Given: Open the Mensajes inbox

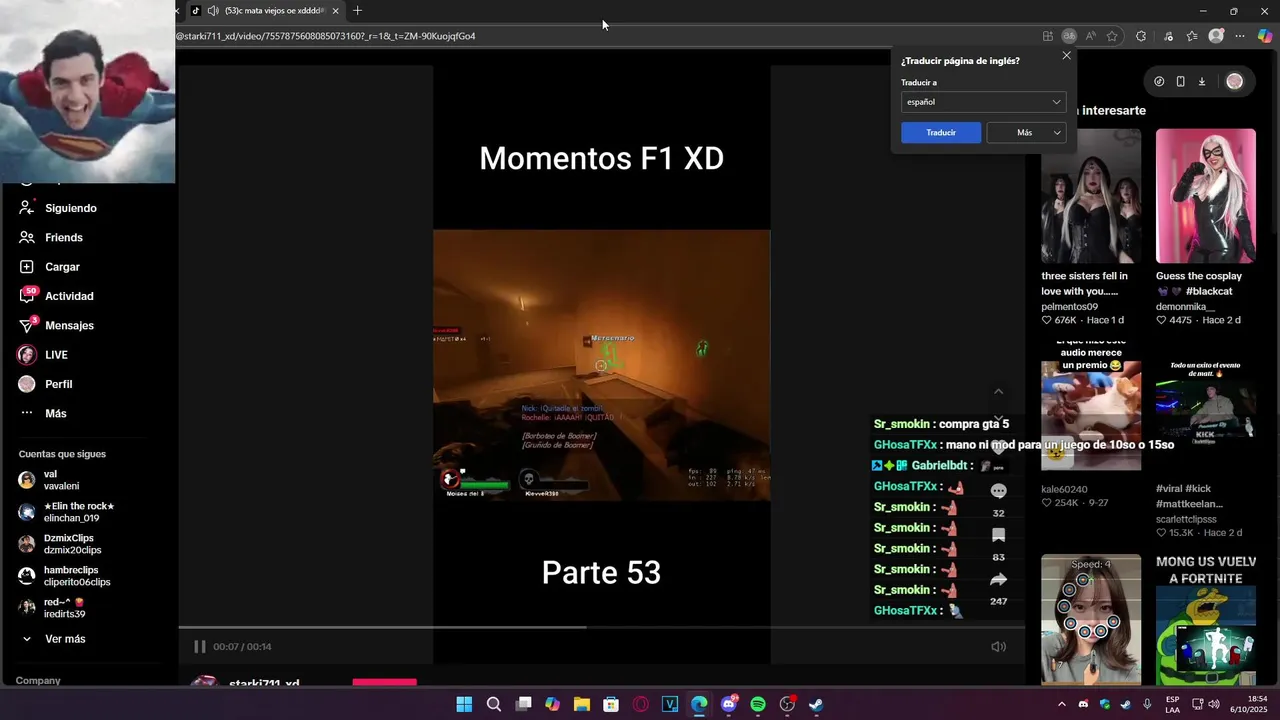Looking at the screenshot, I should (x=56, y=325).
